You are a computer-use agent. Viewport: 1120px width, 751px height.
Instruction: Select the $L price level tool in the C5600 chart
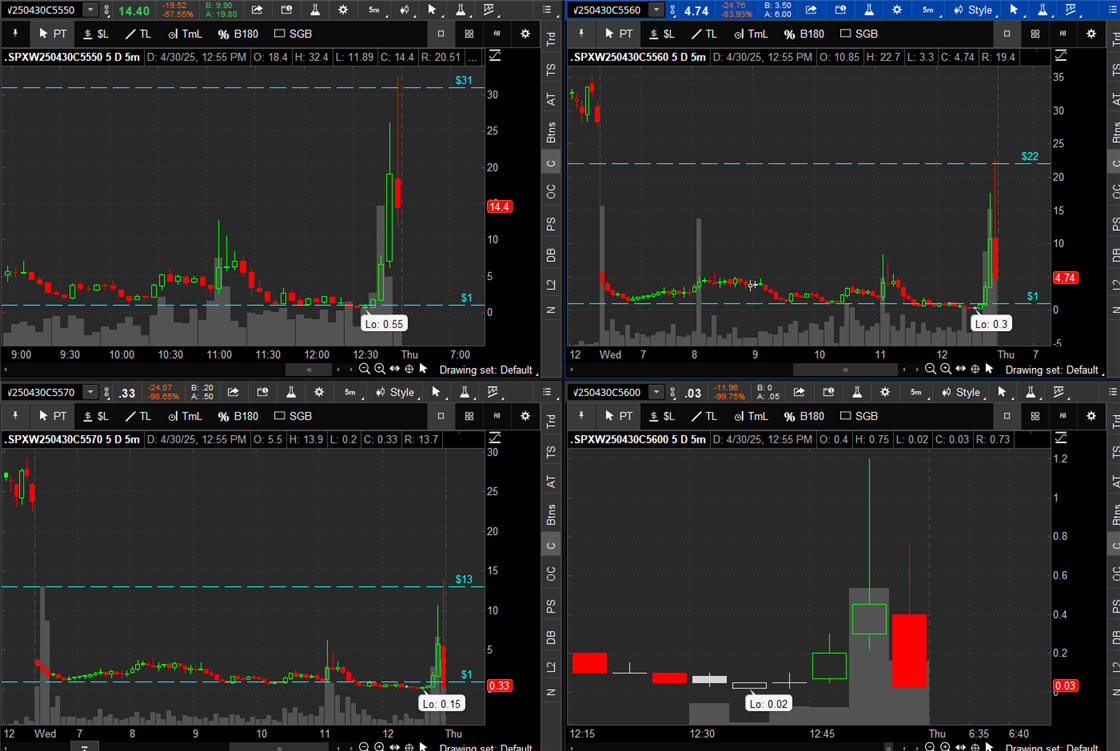662,416
